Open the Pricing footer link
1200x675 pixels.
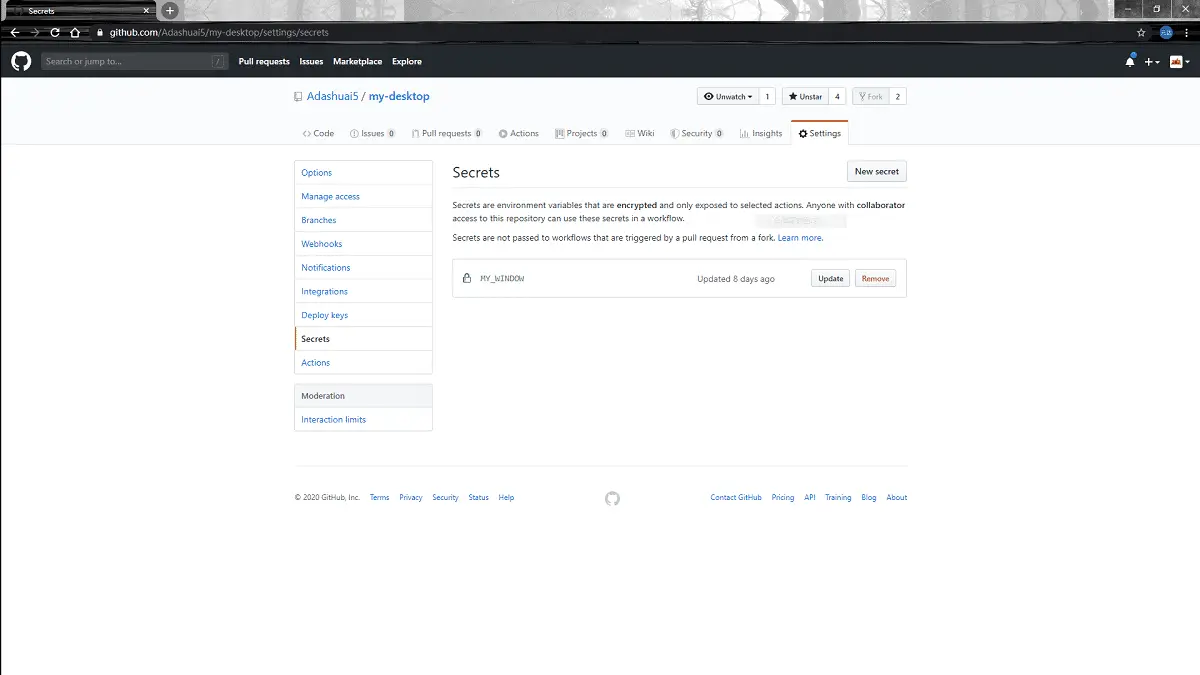pos(783,498)
